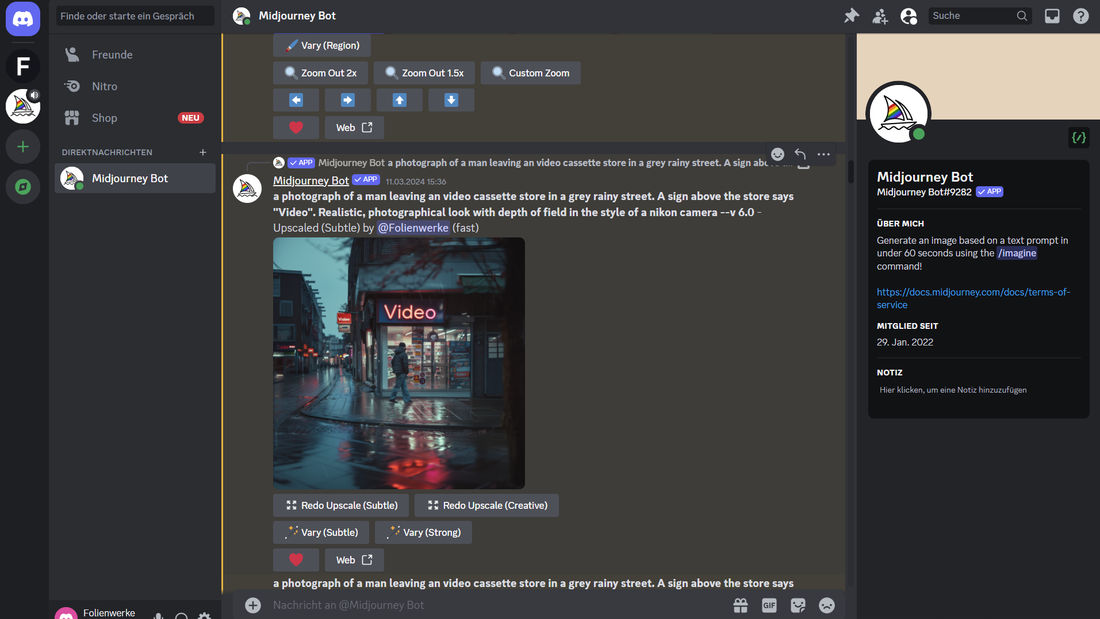Image resolution: width=1100 pixels, height=619 pixels.
Task: Click Zoom Out 2x button
Action: pyautogui.click(x=321, y=73)
